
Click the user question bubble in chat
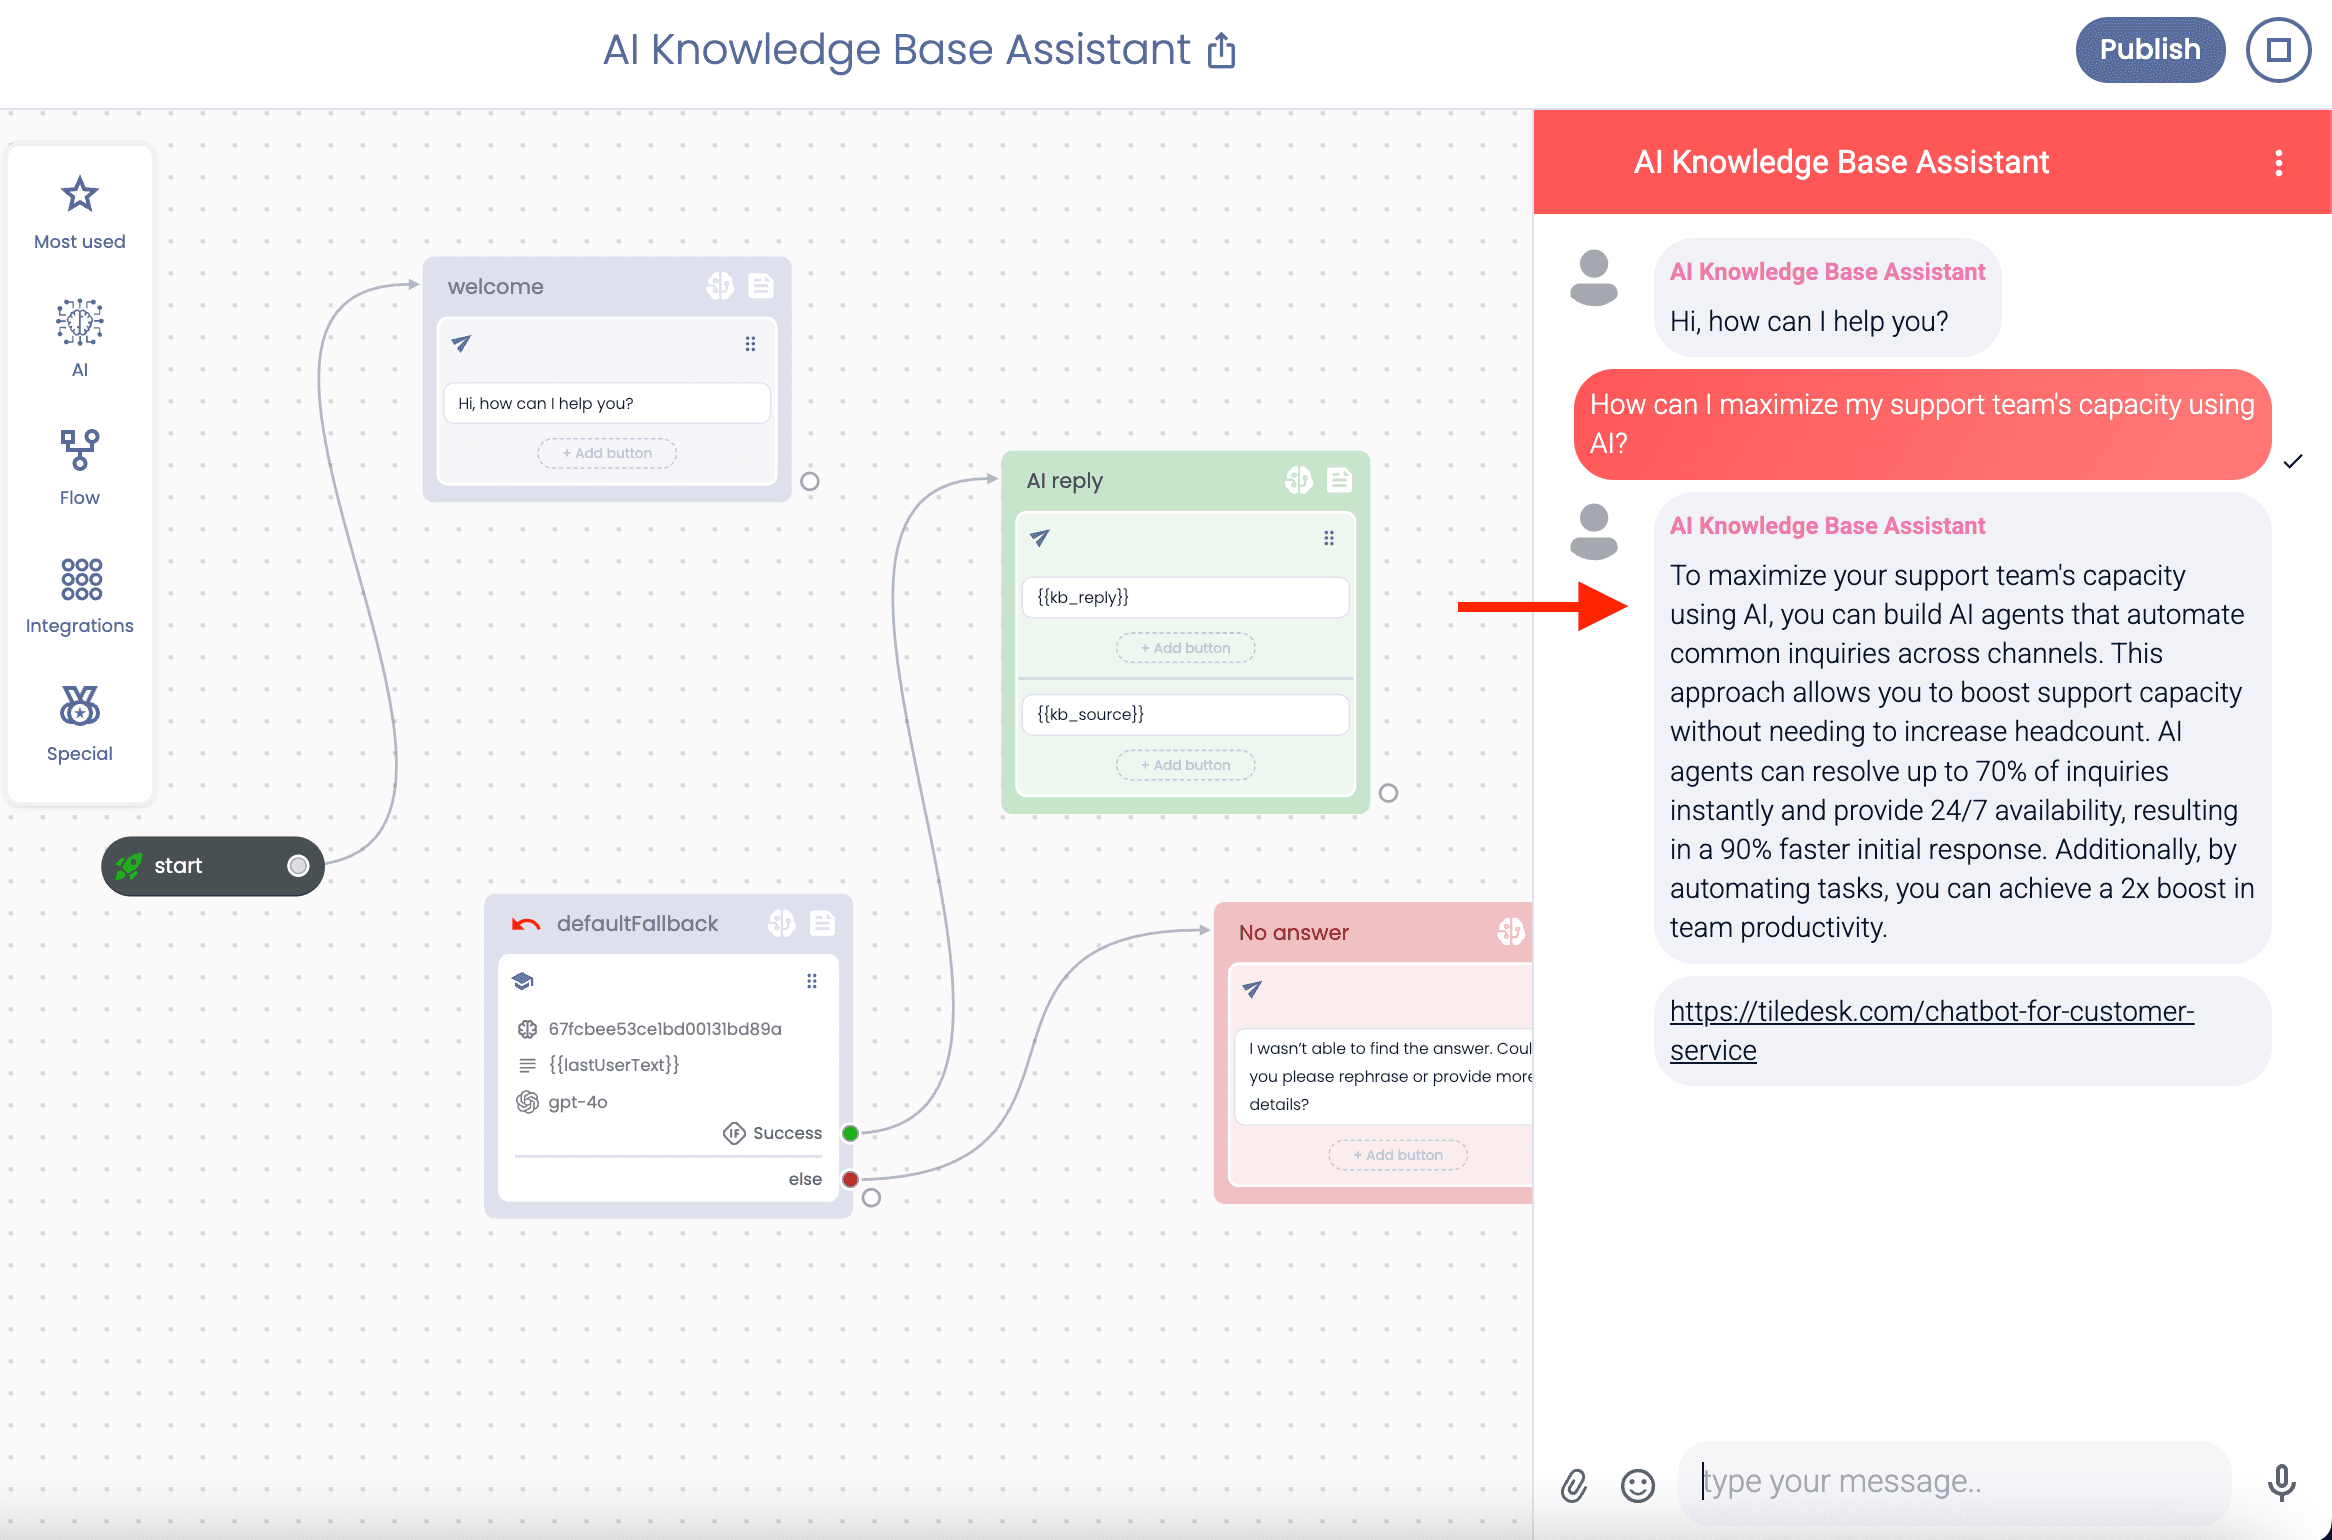1922,424
